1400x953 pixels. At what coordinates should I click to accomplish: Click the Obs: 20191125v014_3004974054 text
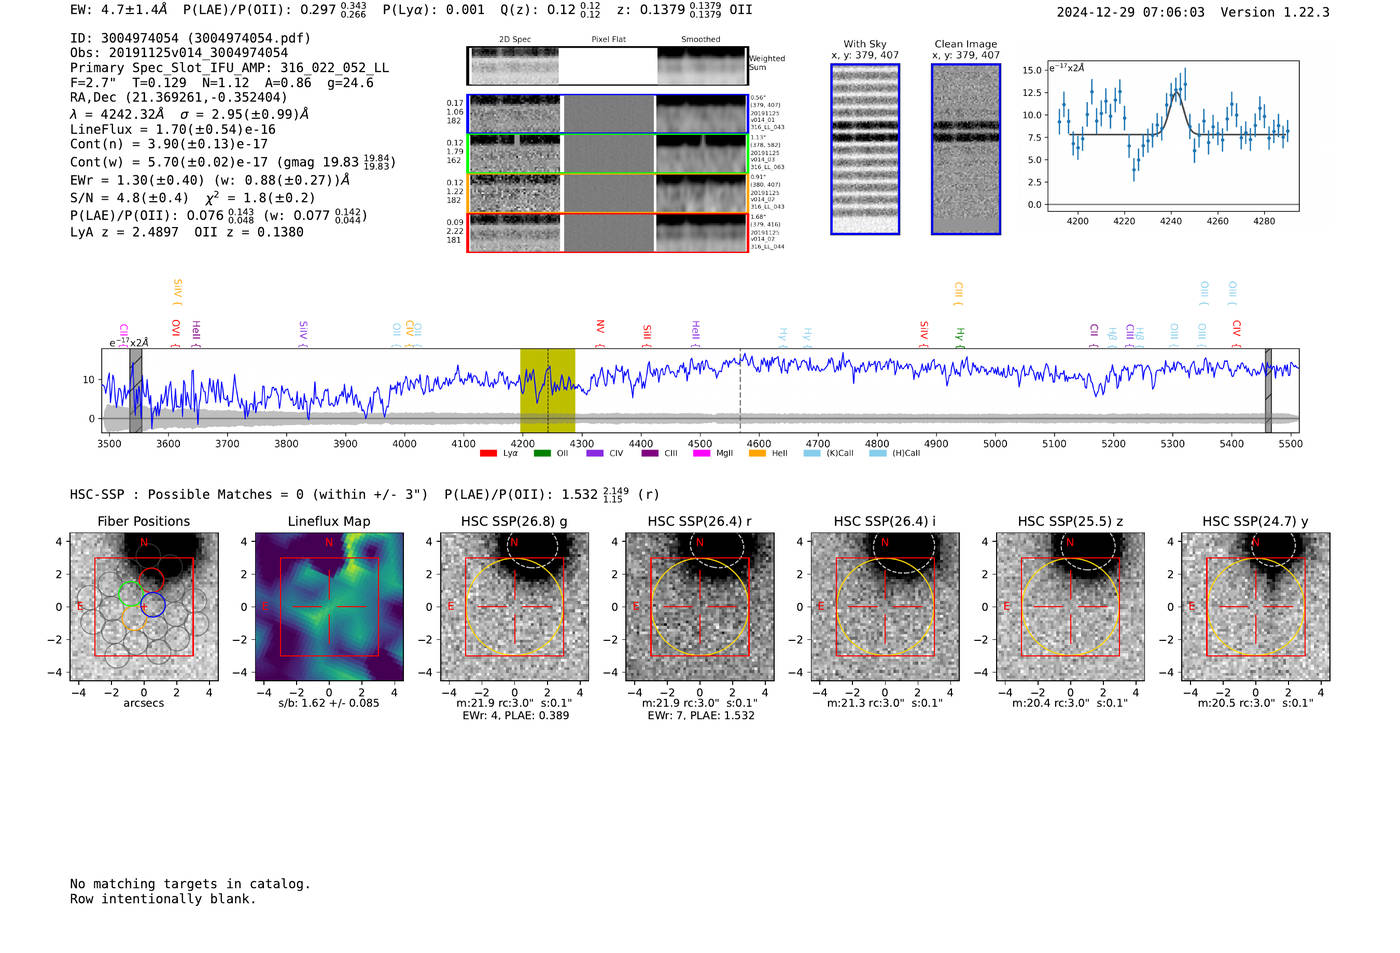coord(179,53)
